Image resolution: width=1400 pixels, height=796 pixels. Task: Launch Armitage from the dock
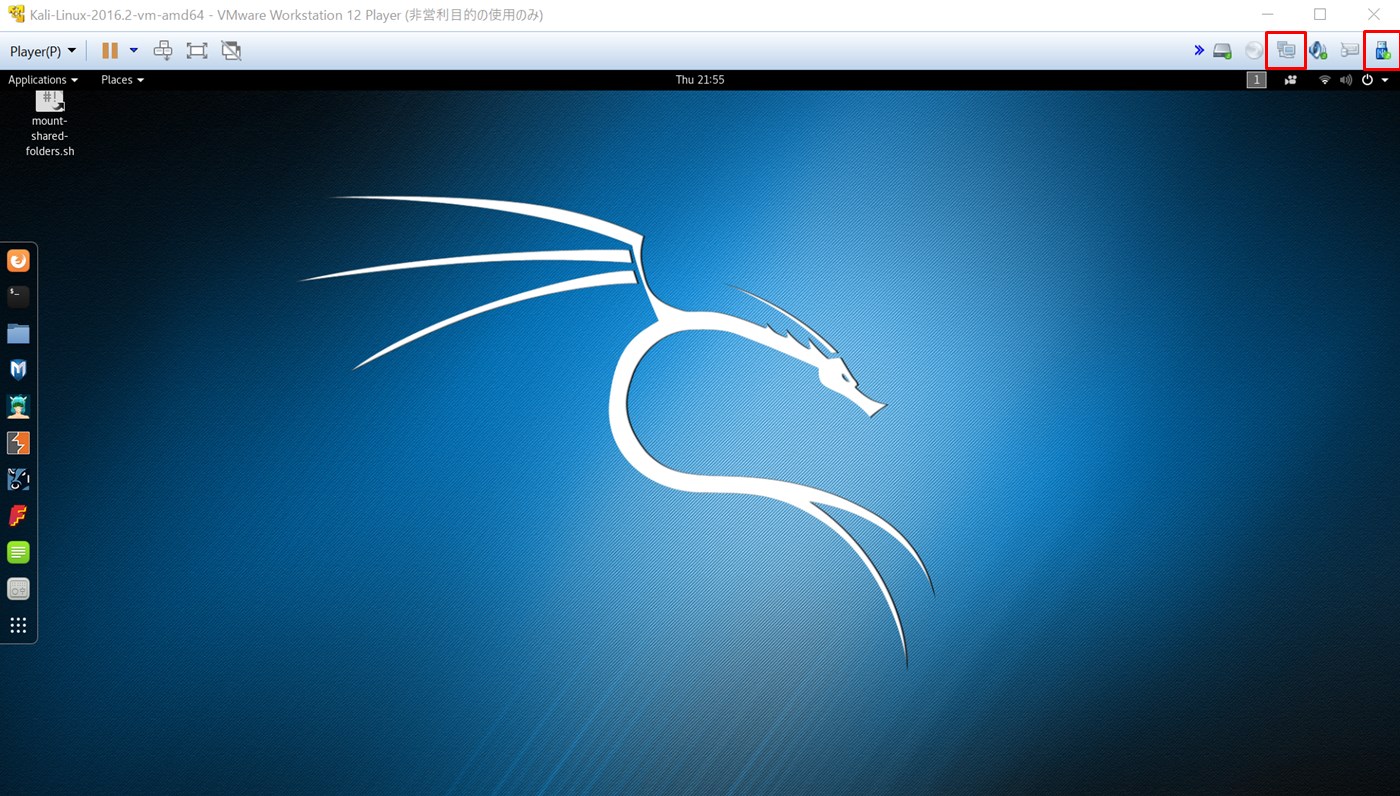coord(18,406)
